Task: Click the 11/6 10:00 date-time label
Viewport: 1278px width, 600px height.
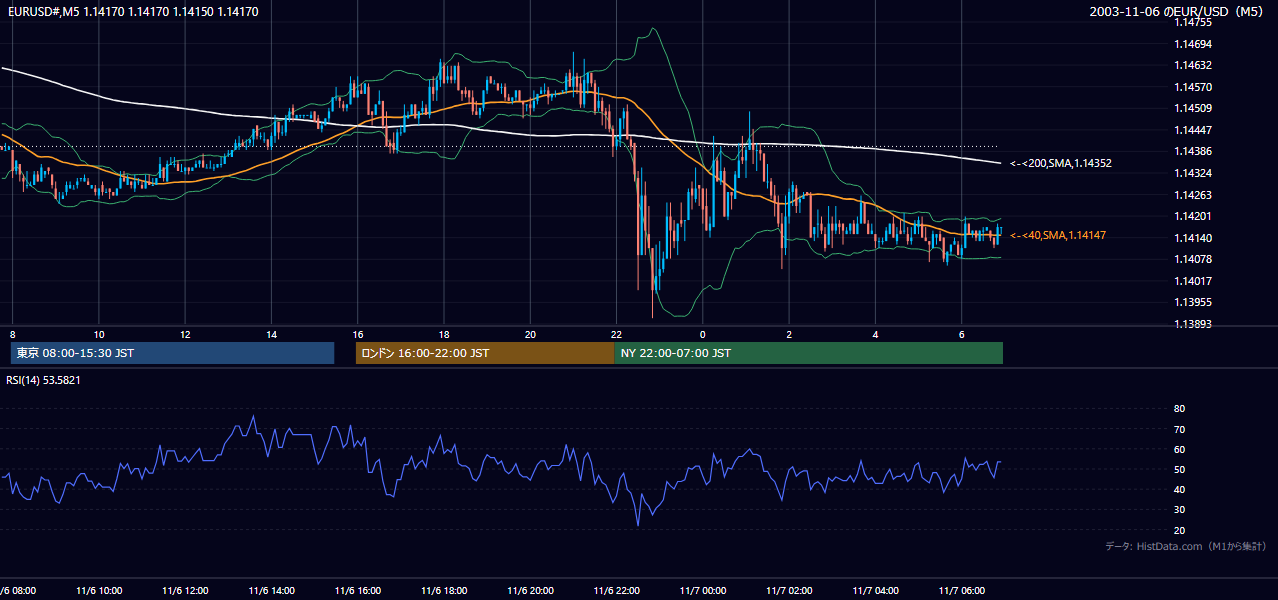Action: (x=99, y=591)
